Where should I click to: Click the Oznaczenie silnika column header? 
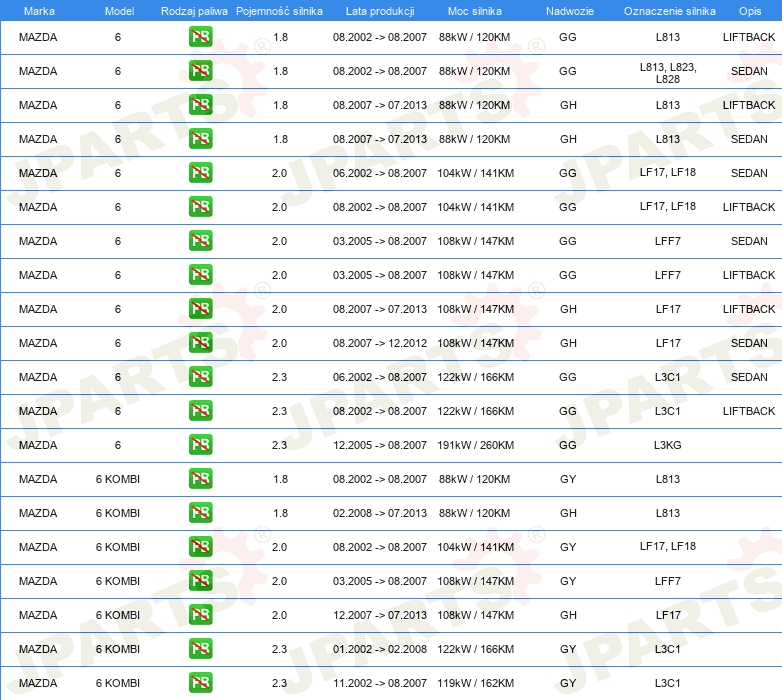670,11
